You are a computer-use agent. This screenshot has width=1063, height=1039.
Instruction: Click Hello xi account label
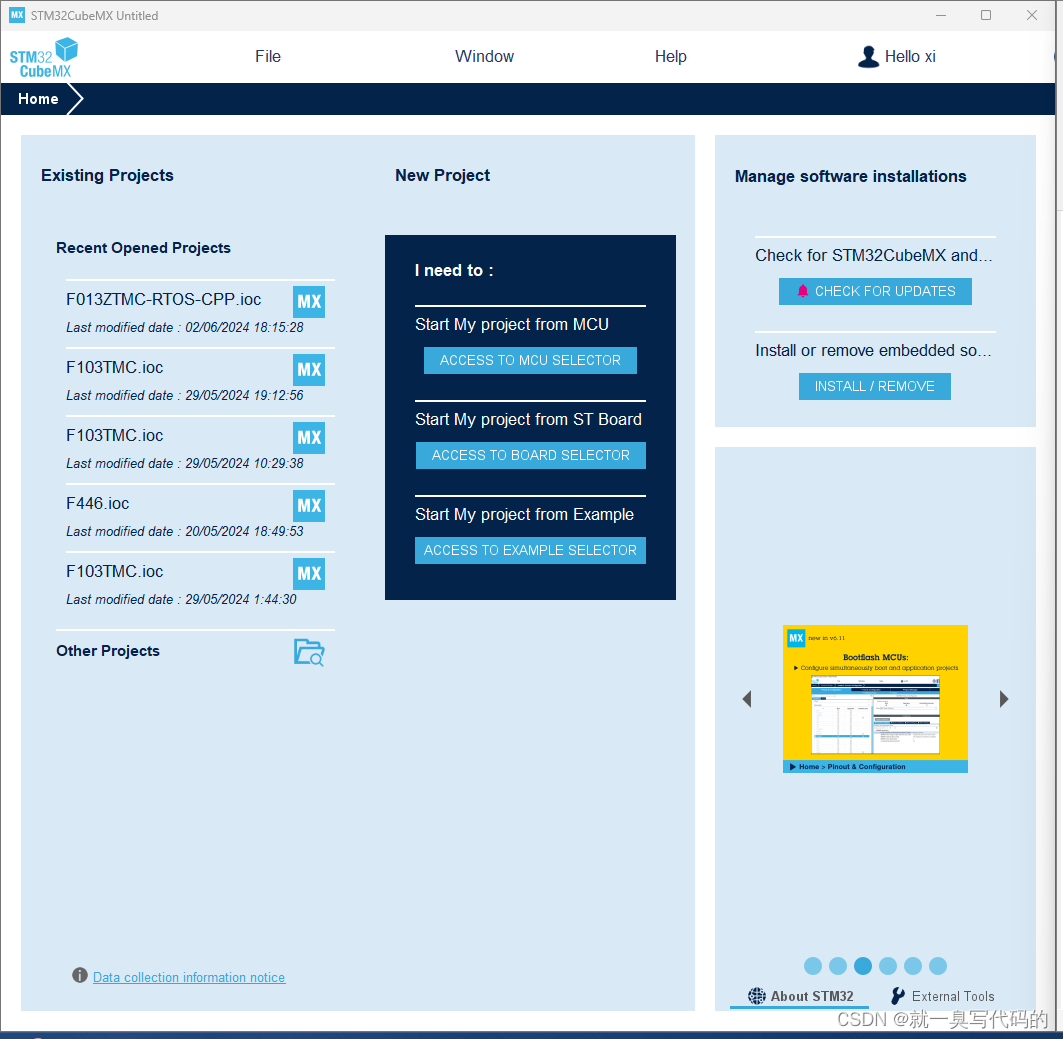(910, 56)
